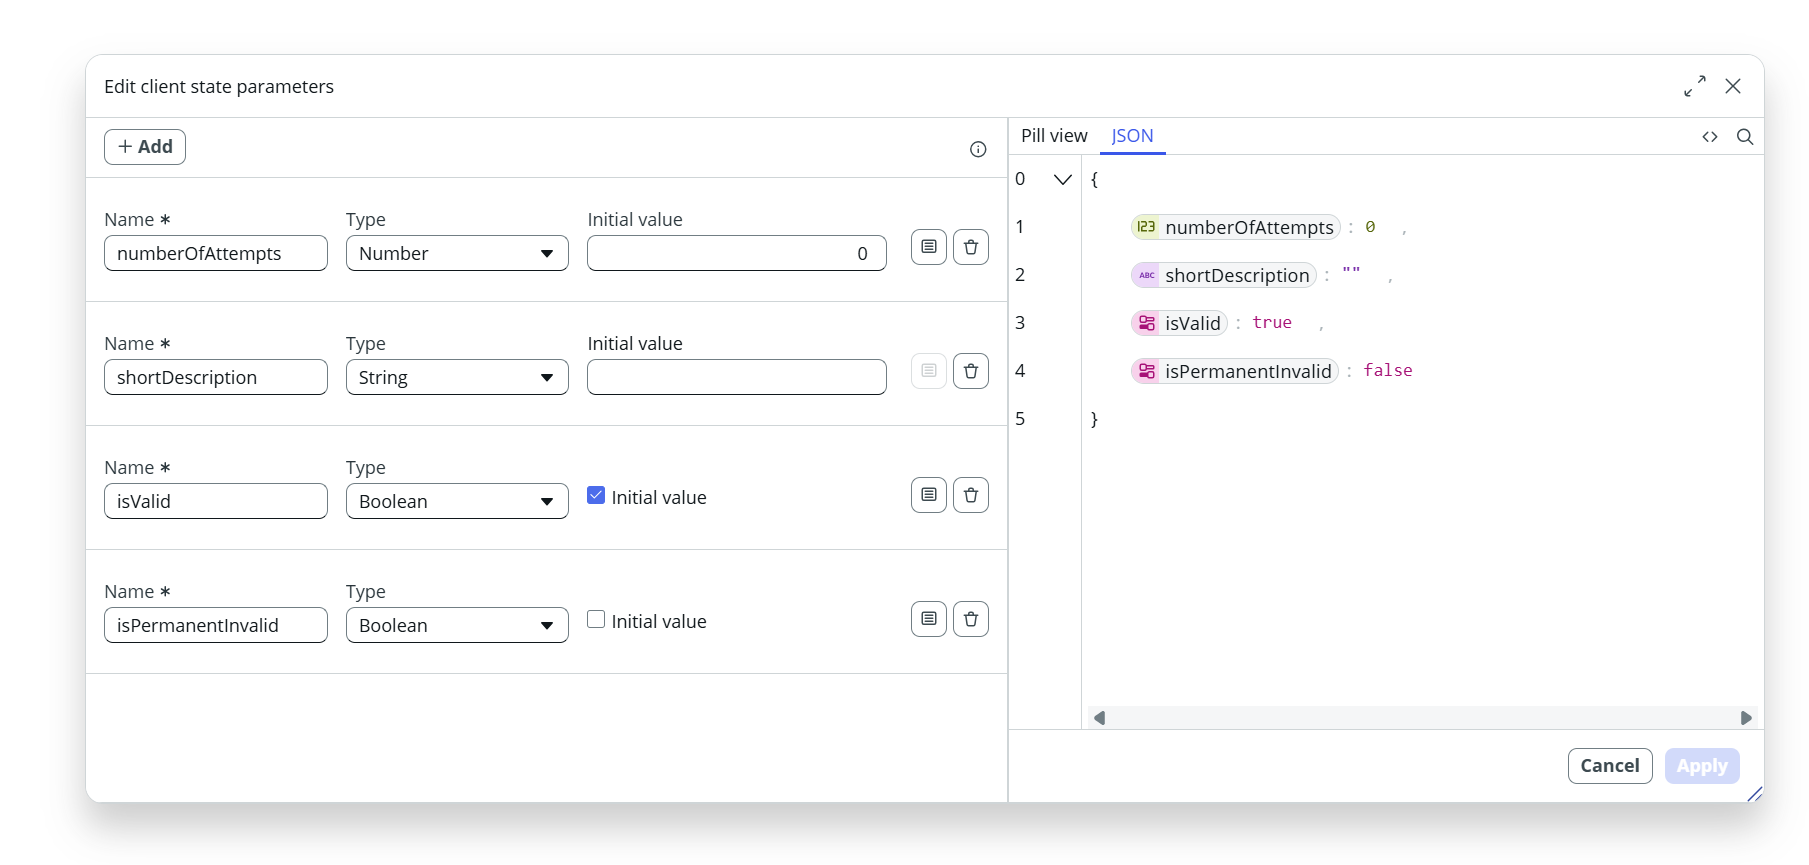Screen dimensions: 1809x865
Task: Click the Add parameter button
Action: (145, 147)
